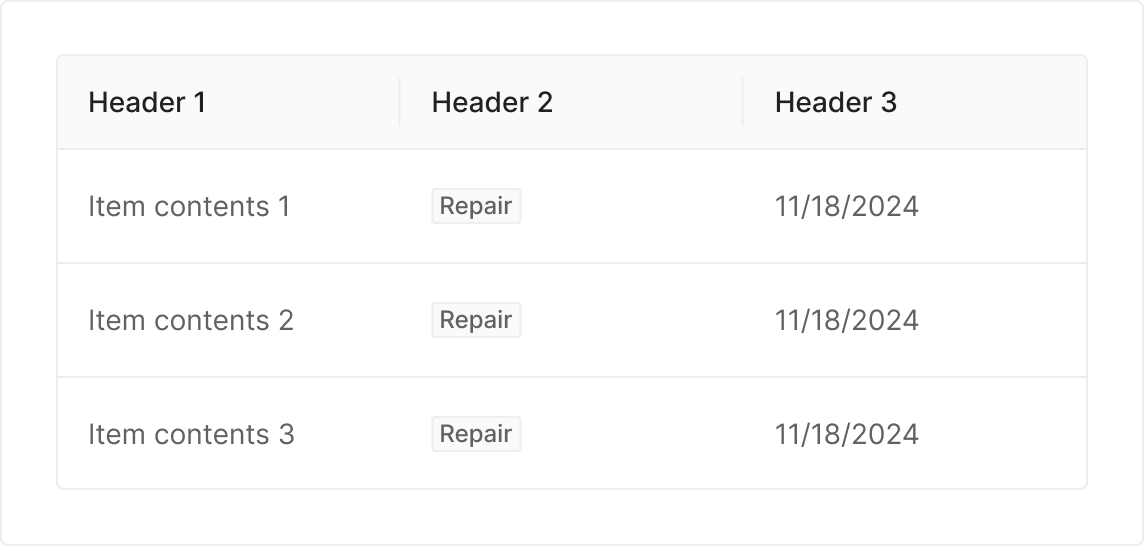The width and height of the screenshot is (1144, 546).
Task: Select date 11/18/2024 in Item contents 2 row
Action: (x=846, y=321)
